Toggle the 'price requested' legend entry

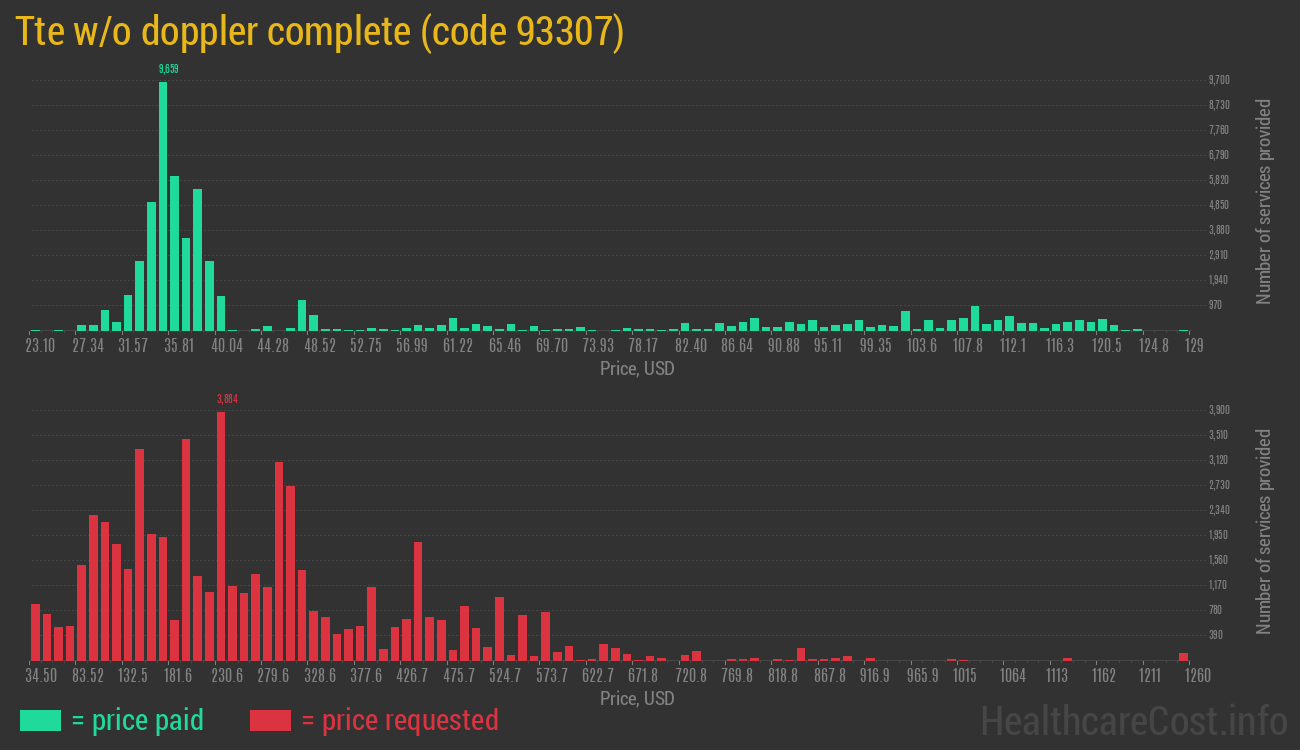tap(408, 720)
